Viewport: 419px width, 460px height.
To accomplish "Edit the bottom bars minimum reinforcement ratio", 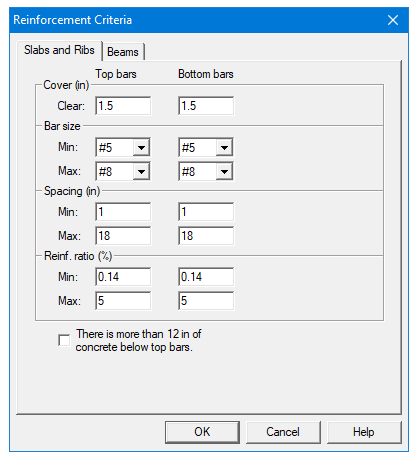I will 206,277.
